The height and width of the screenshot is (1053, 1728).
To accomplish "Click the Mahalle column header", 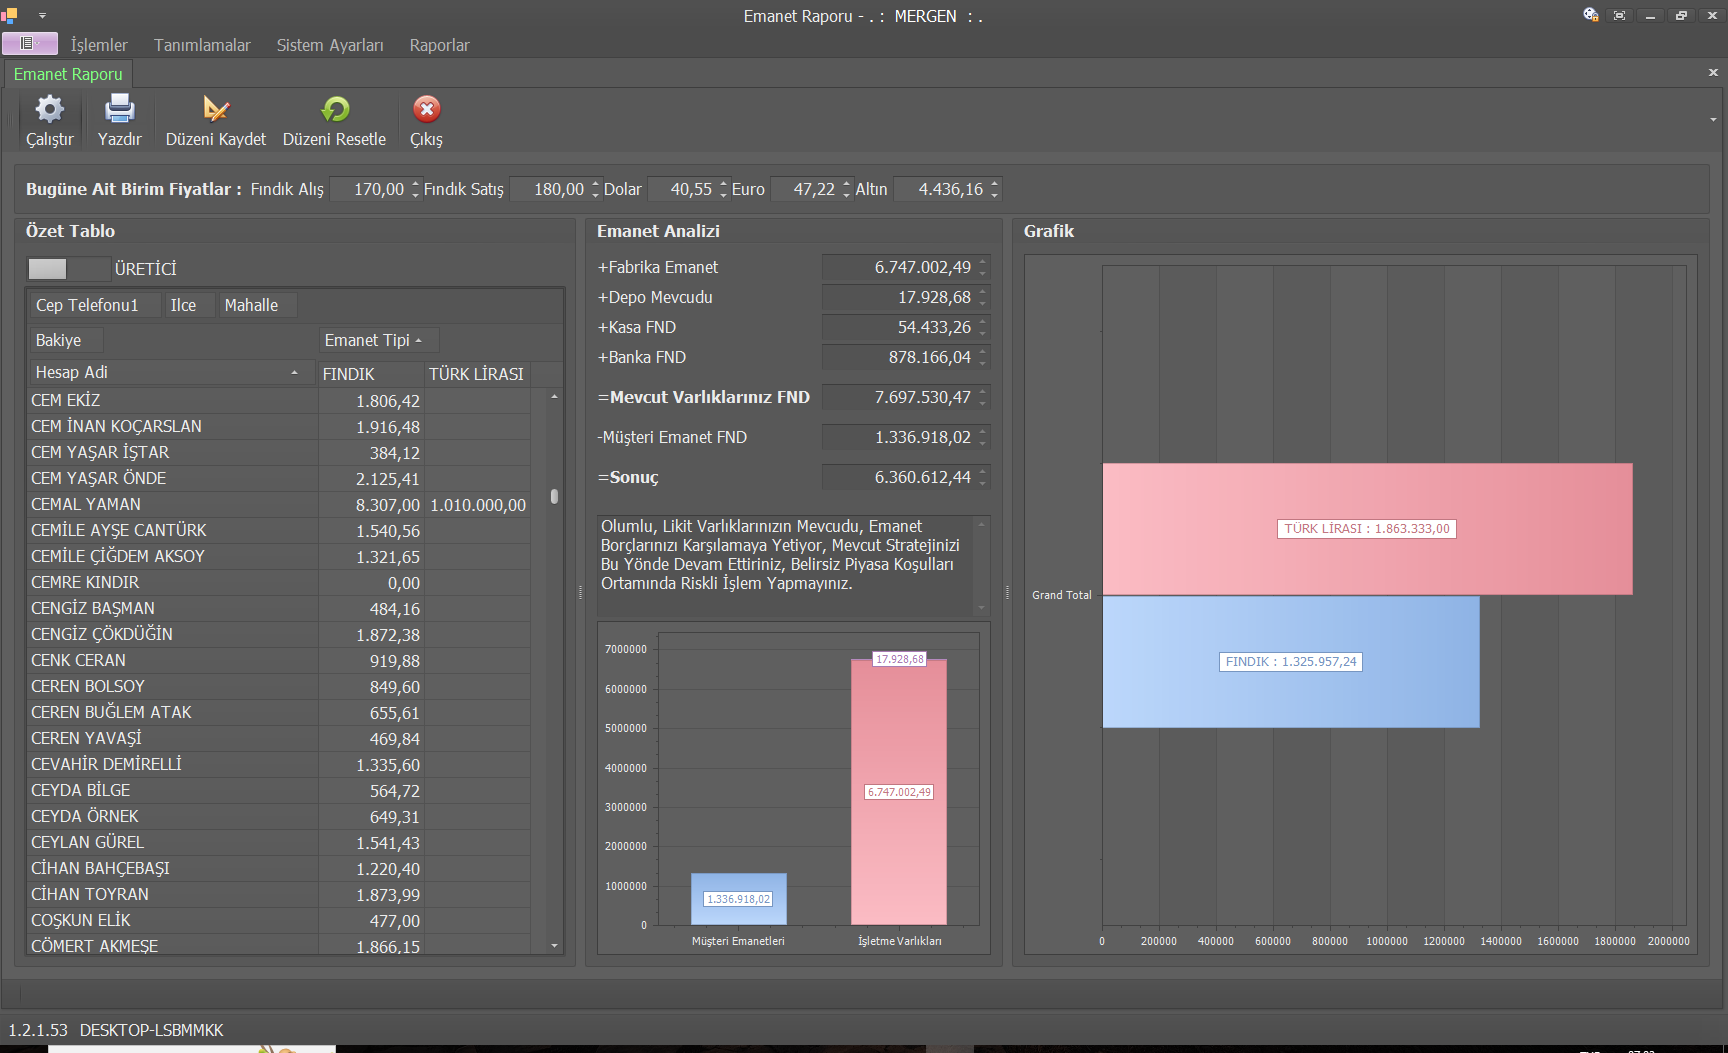I will tap(251, 305).
